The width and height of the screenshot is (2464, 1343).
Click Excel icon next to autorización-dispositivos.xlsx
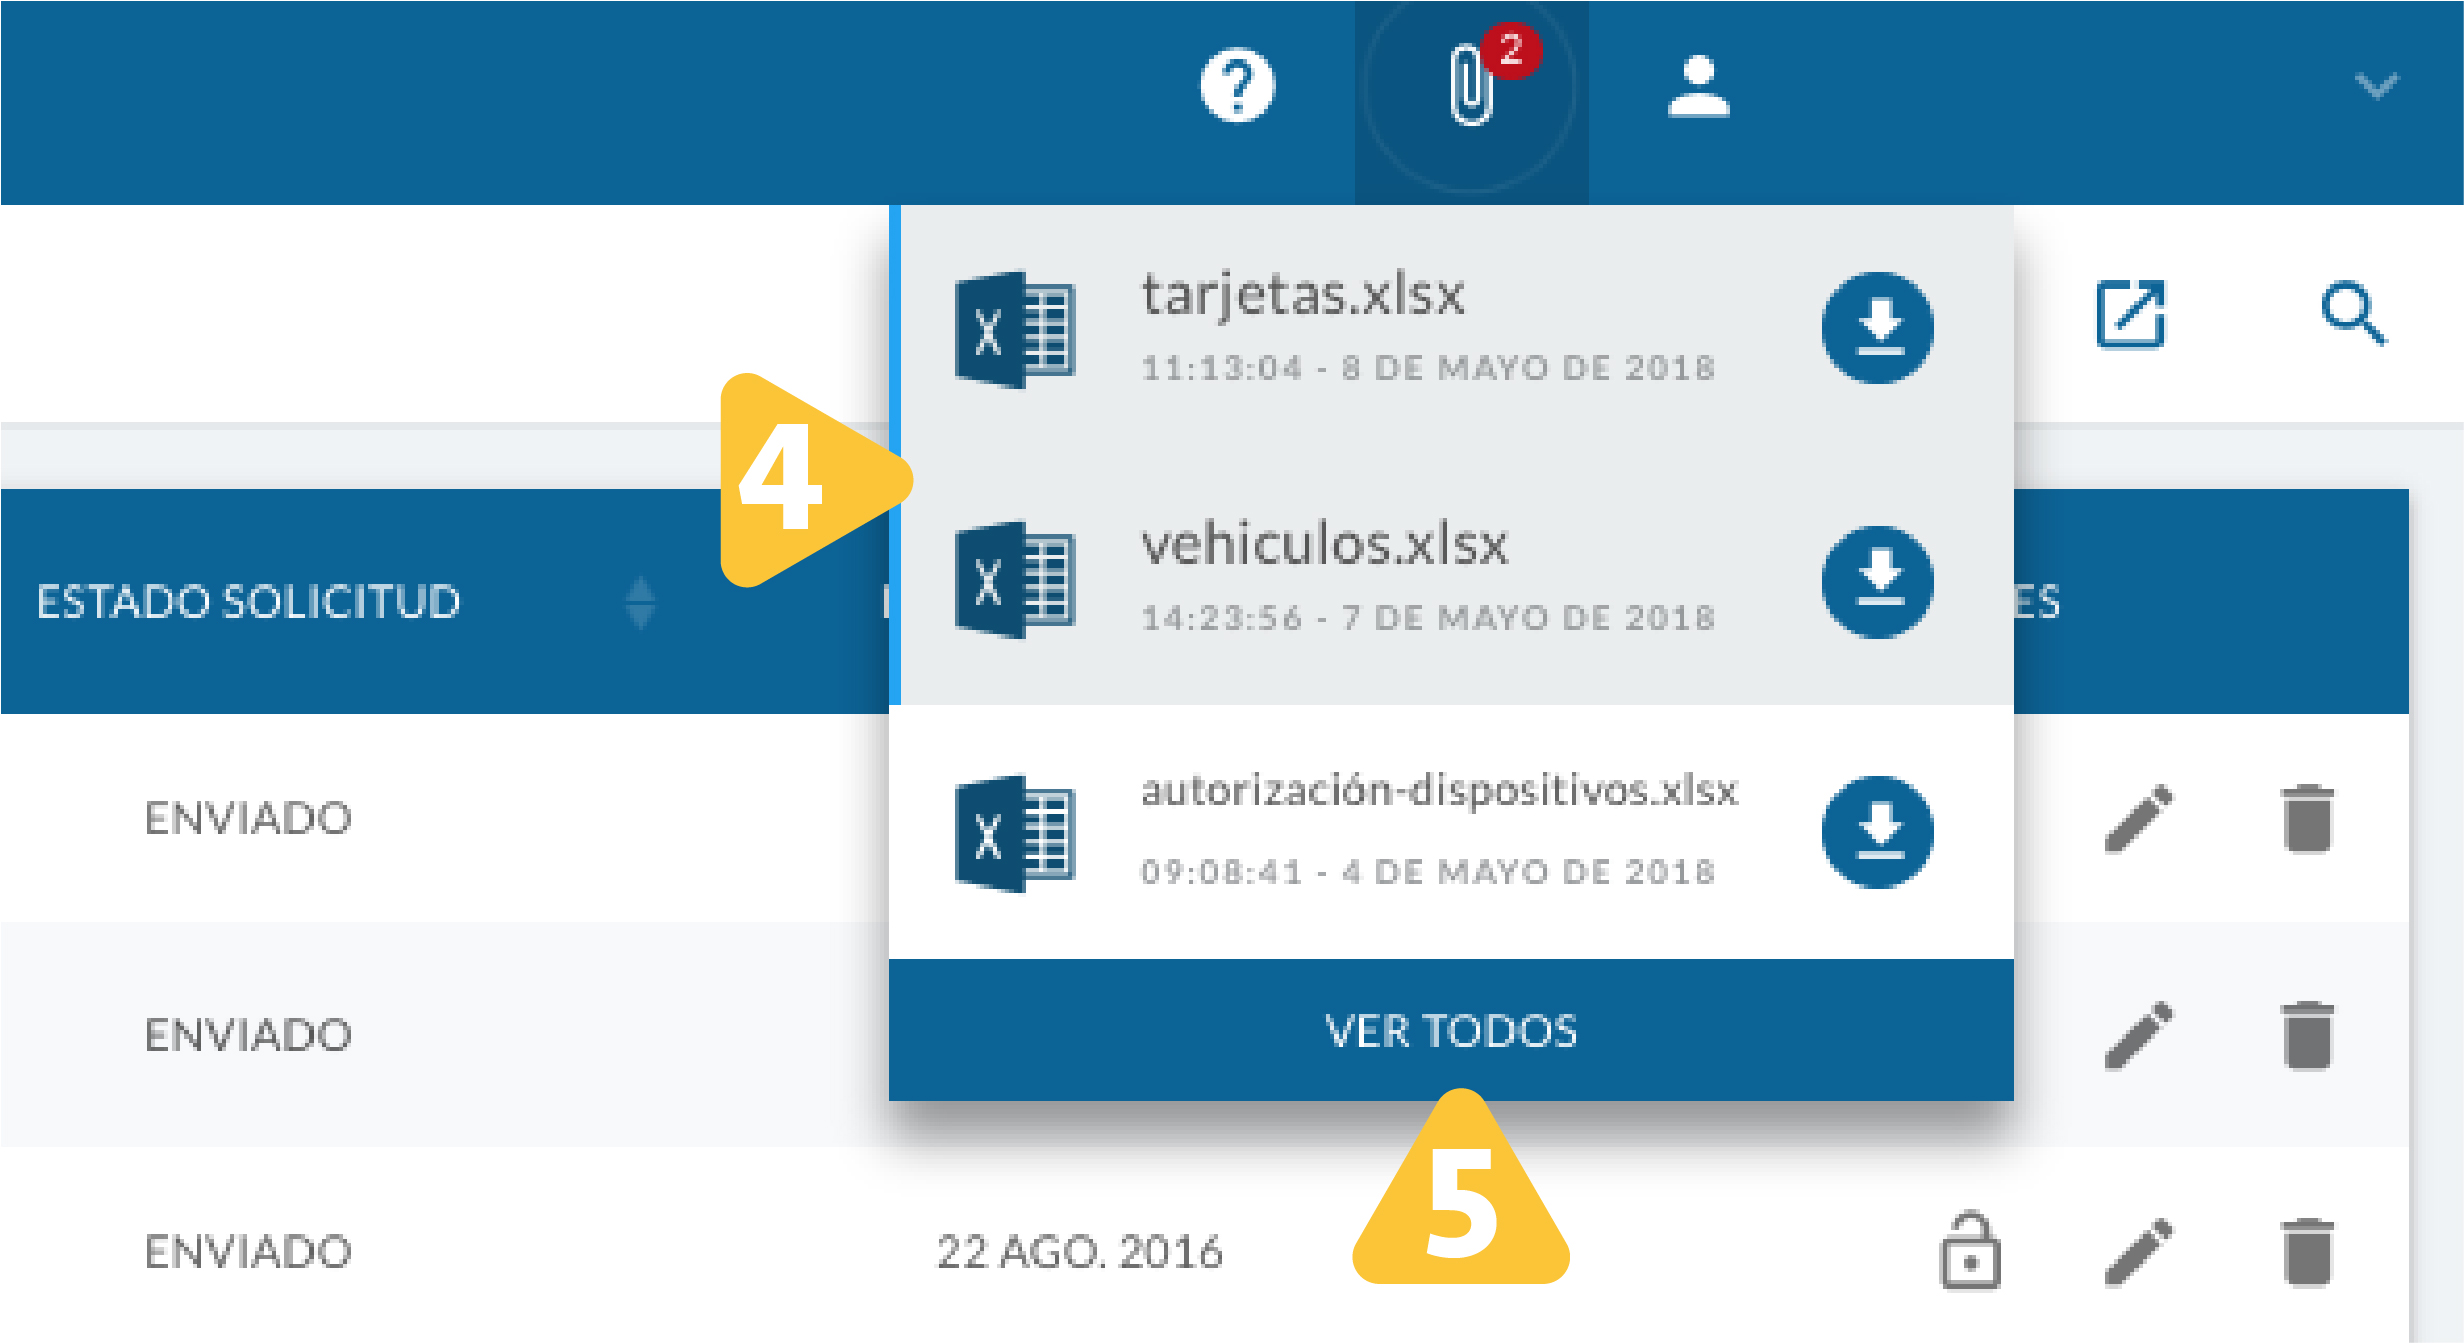pyautogui.click(x=1014, y=833)
